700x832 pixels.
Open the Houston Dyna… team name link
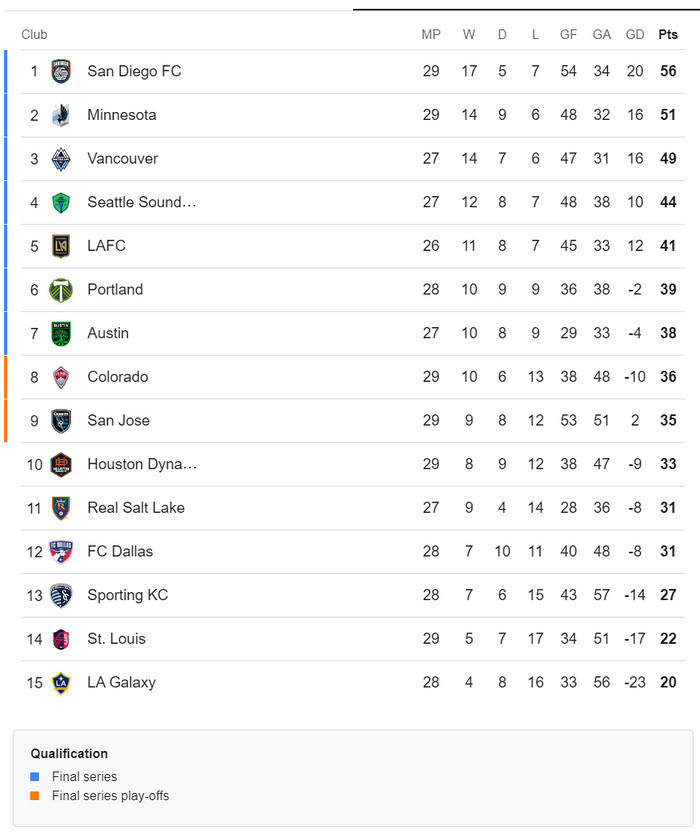click(x=142, y=464)
